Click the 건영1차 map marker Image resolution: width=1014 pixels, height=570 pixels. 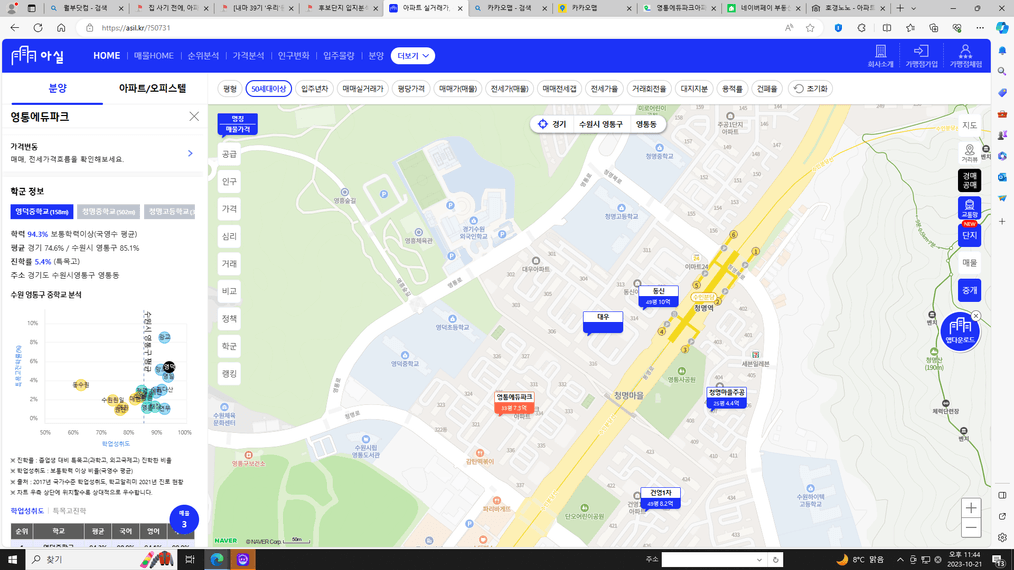pyautogui.click(x=660, y=498)
